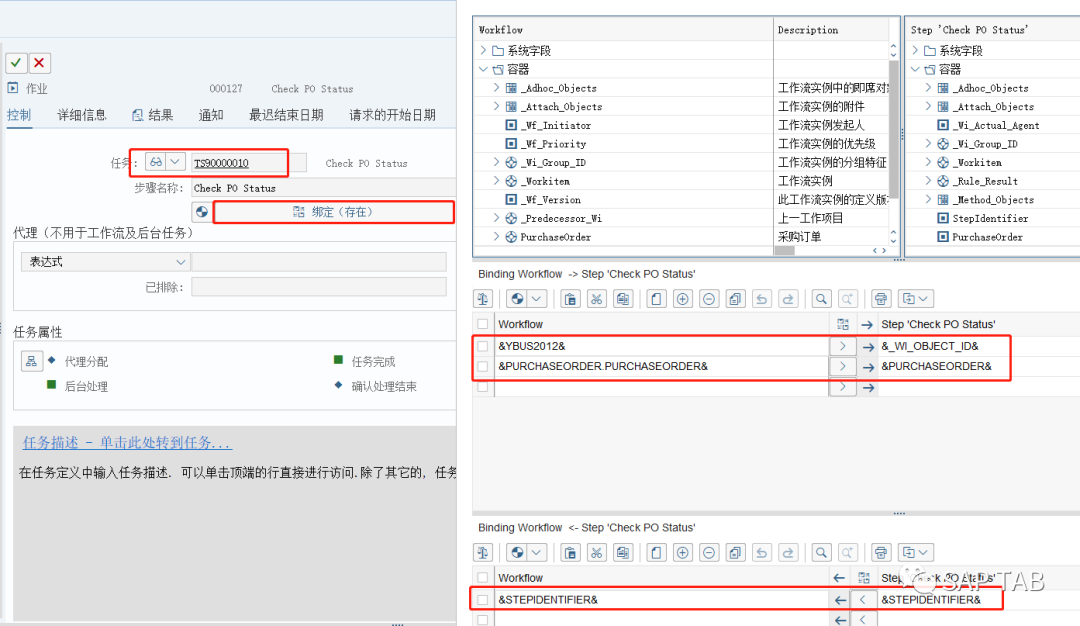The width and height of the screenshot is (1080, 626).
Task: Open the 结果 tab
Action: click(x=153, y=115)
